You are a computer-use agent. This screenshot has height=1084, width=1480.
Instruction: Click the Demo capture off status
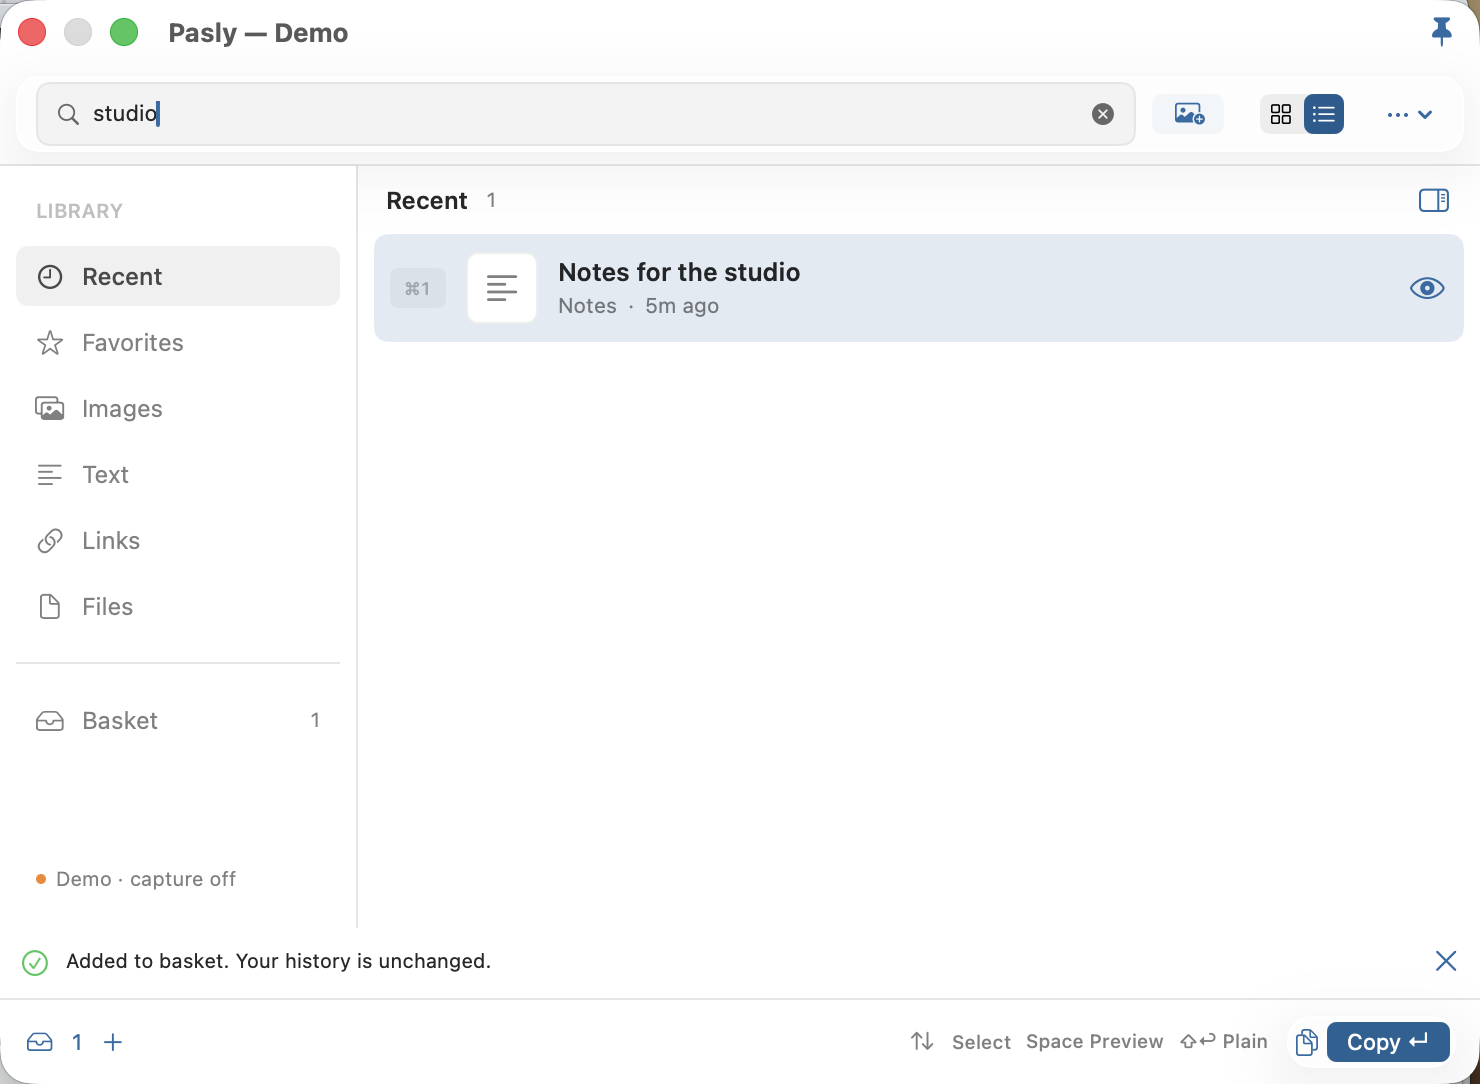(x=136, y=879)
